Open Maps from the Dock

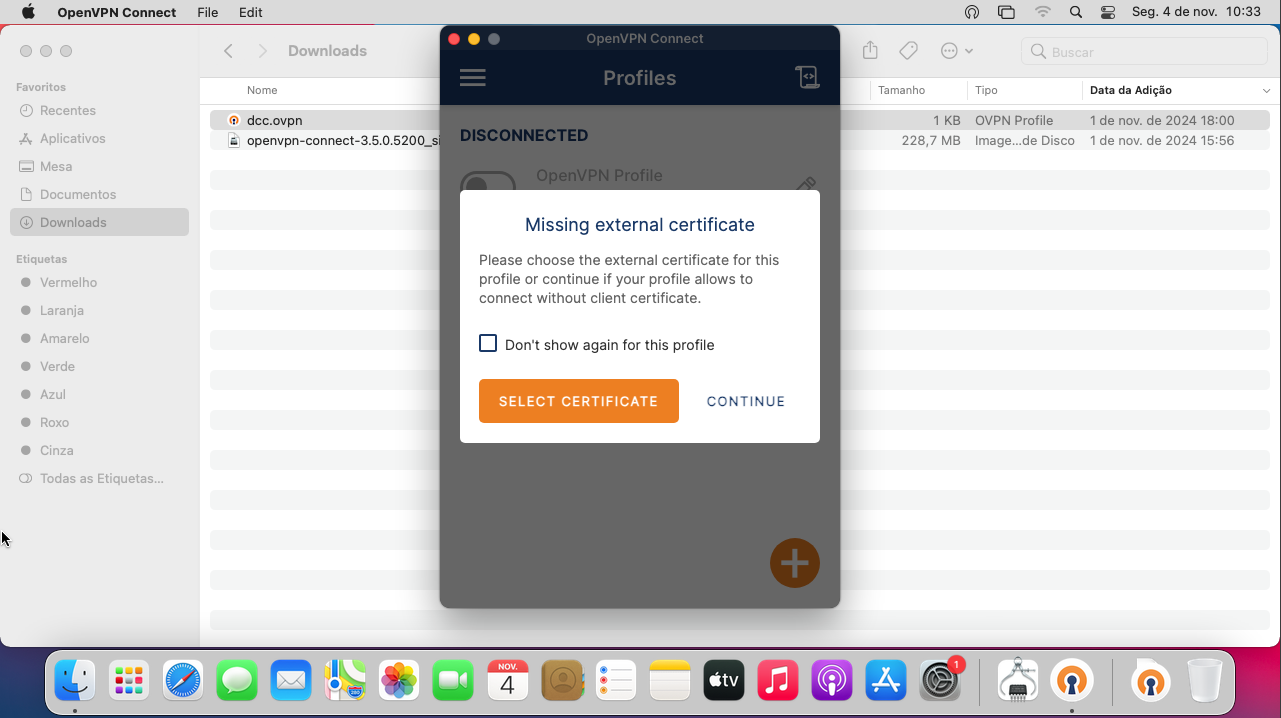[x=345, y=681]
